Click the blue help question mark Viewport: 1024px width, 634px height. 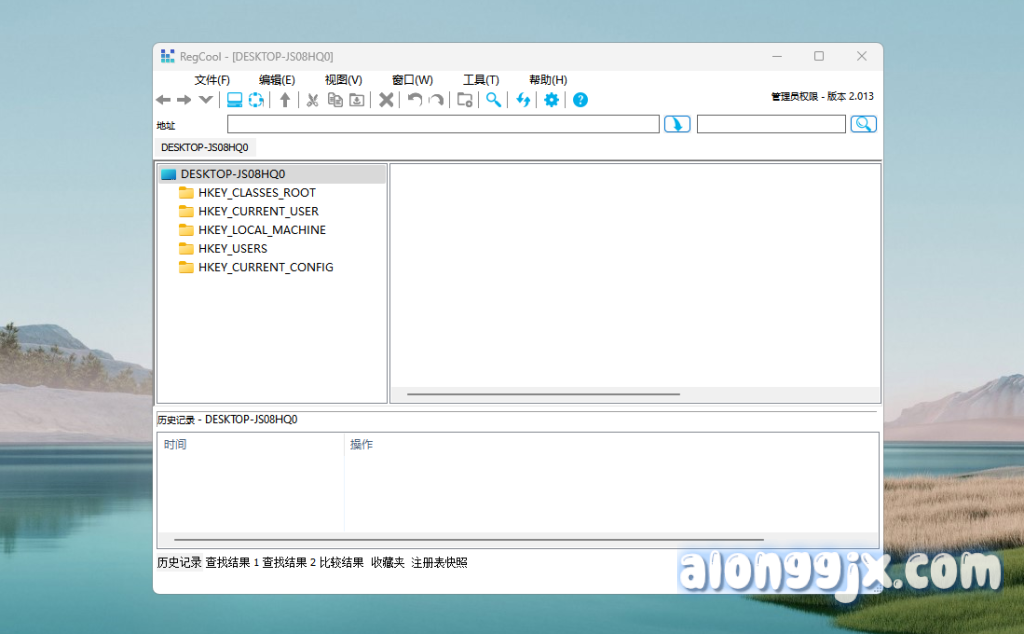tap(580, 100)
